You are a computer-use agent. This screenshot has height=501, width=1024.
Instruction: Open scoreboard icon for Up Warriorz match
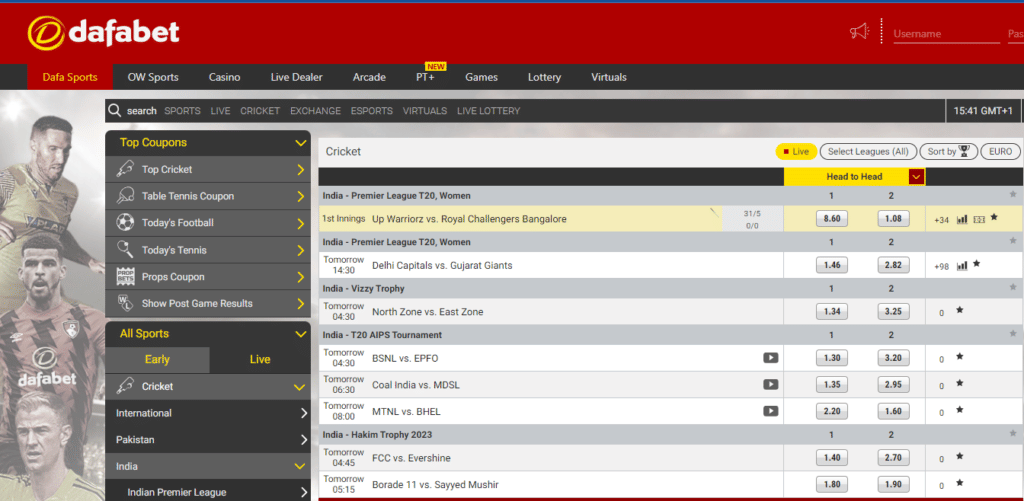[979, 219]
